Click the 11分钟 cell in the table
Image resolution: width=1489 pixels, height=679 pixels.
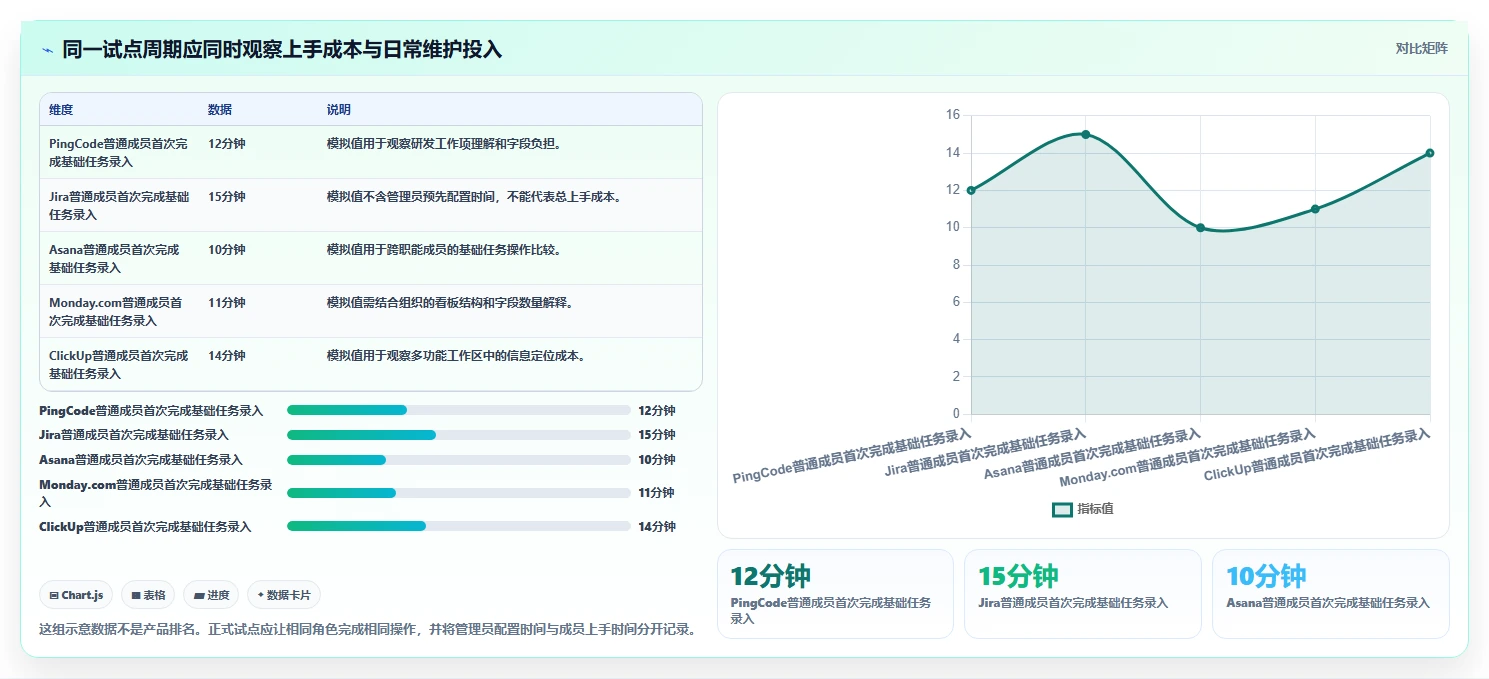pos(227,302)
